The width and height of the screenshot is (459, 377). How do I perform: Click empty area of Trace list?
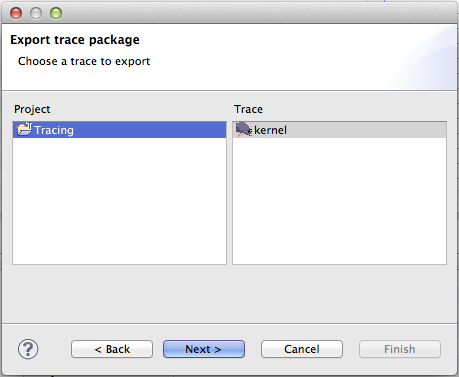point(339,201)
